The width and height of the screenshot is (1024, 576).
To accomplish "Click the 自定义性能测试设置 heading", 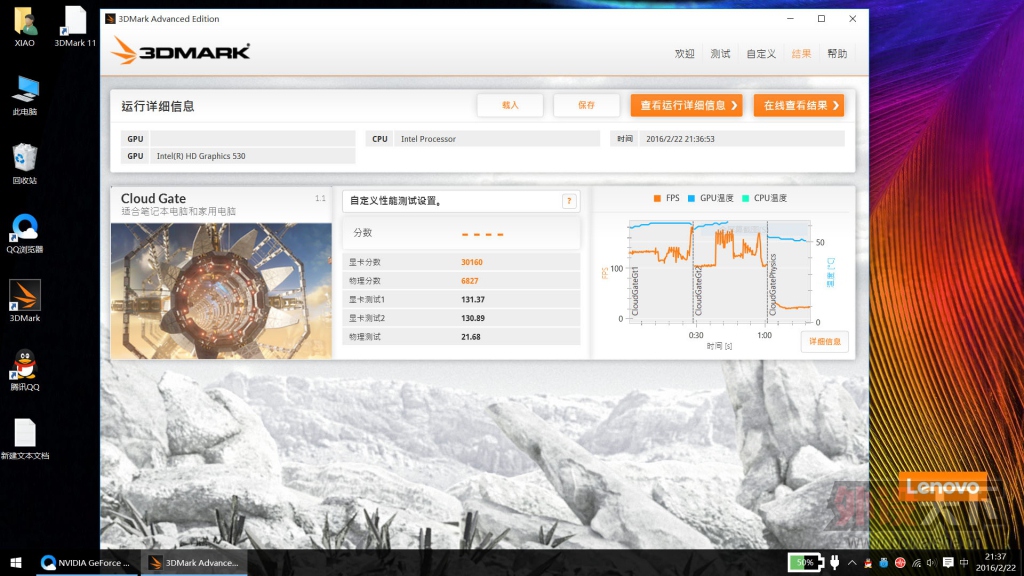I will [396, 200].
